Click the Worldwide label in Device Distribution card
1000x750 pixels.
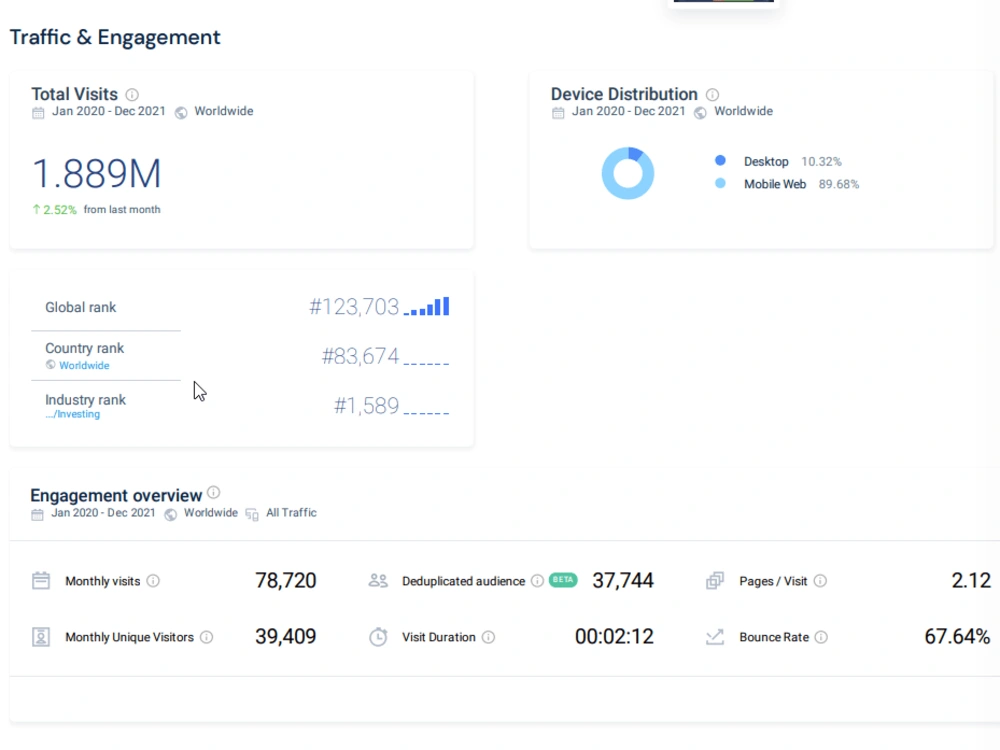[x=744, y=111]
